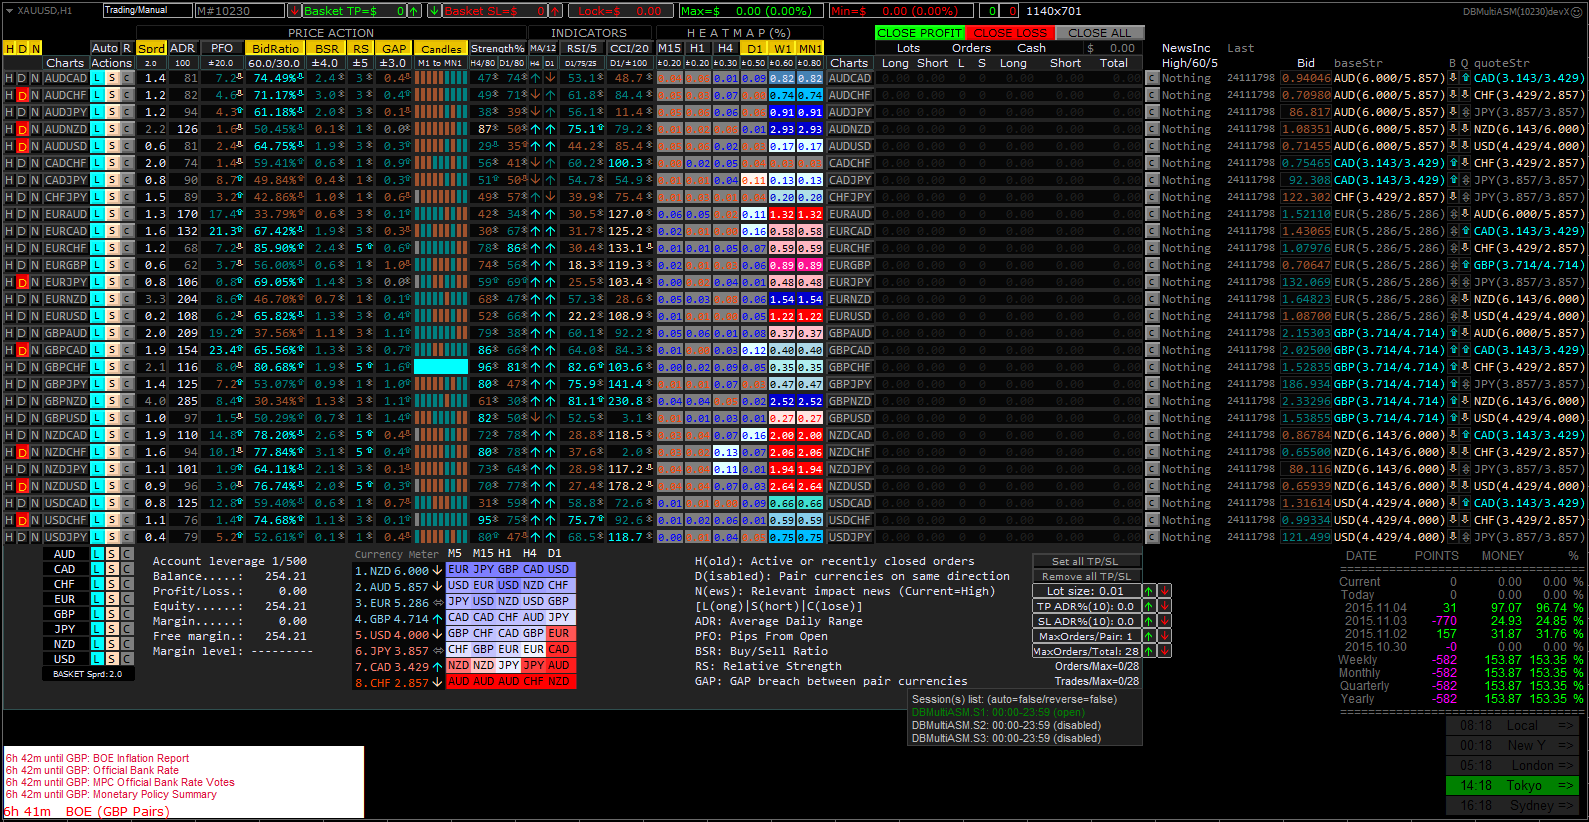
Task: Click BOE Inflation Report news line
Action: [x=97, y=758]
